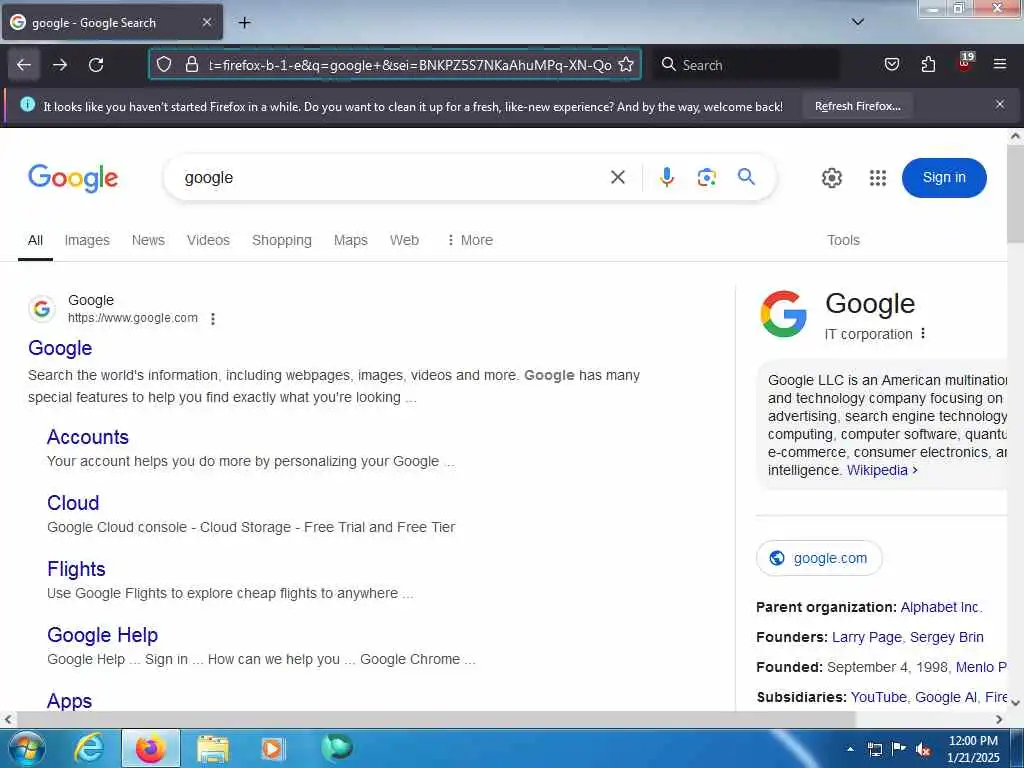Click inside the Google search text field
The image size is (1024, 768).
tap(392, 178)
